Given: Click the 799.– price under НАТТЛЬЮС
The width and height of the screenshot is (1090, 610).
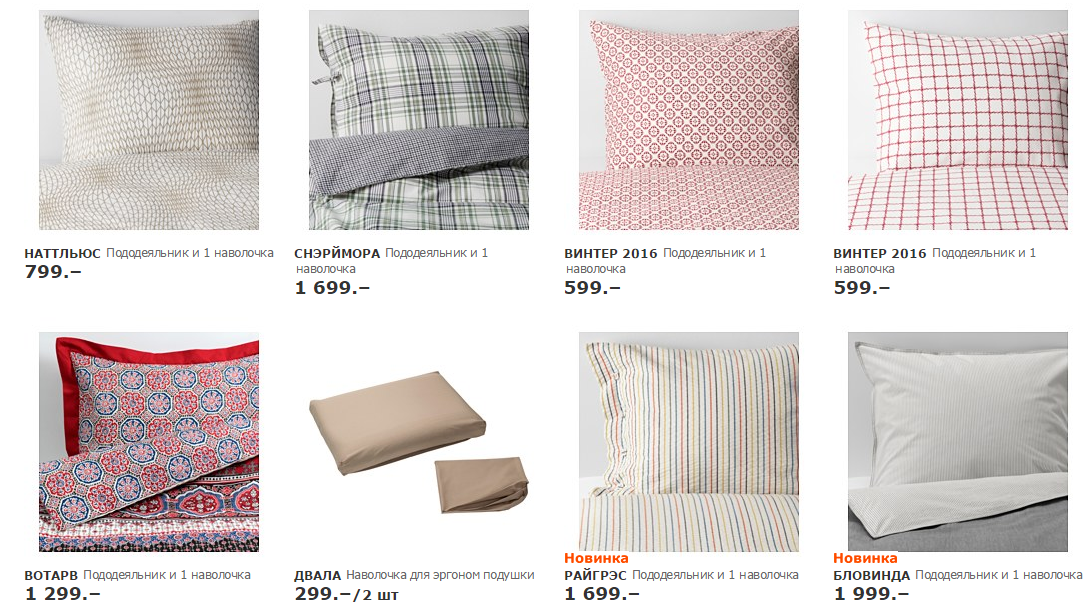Looking at the screenshot, I should (53, 272).
